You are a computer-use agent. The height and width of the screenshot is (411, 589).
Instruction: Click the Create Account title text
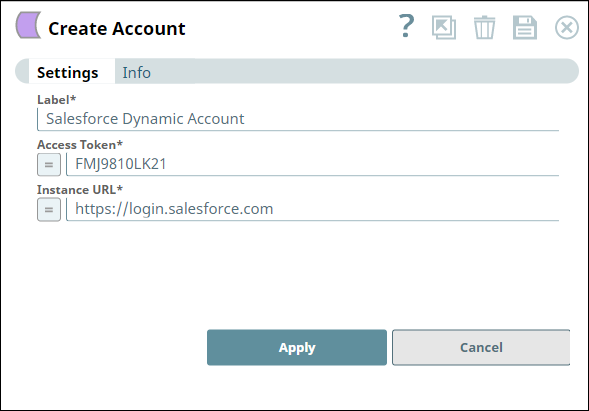117,29
